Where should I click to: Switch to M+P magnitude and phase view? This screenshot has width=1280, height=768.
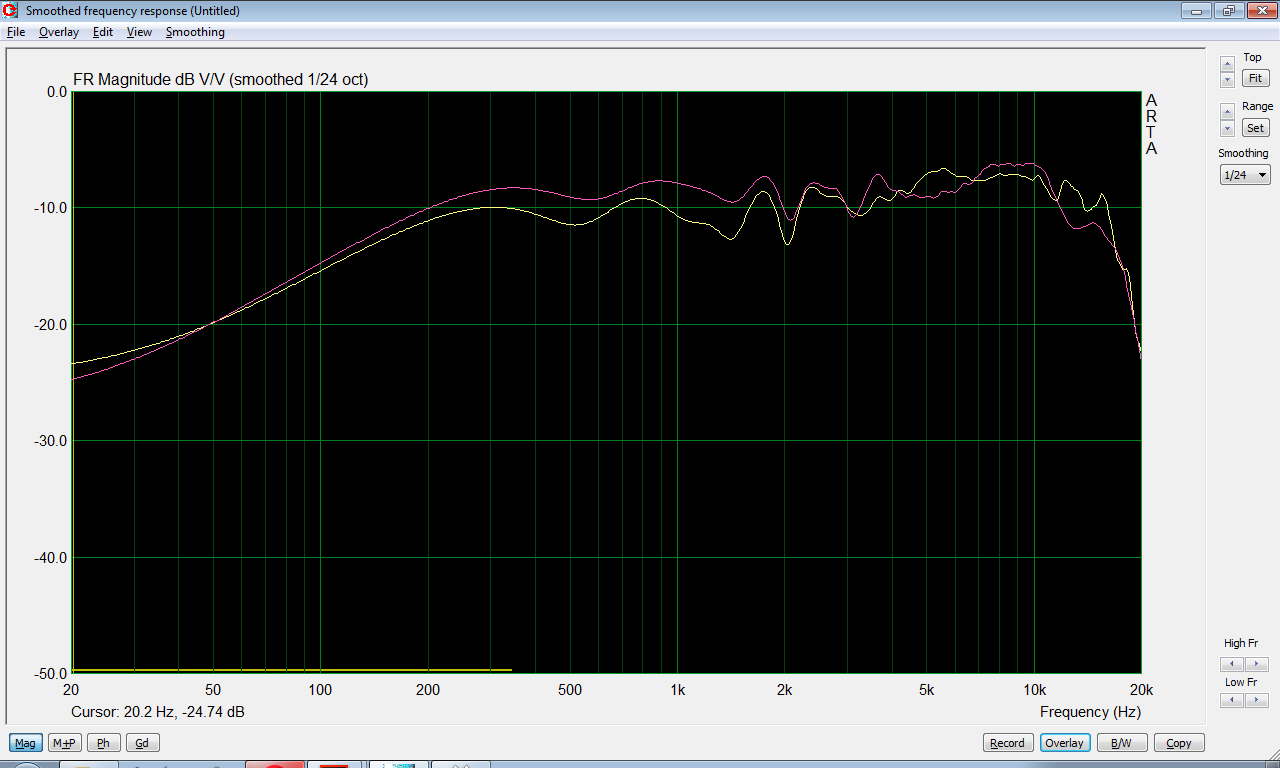(x=65, y=743)
